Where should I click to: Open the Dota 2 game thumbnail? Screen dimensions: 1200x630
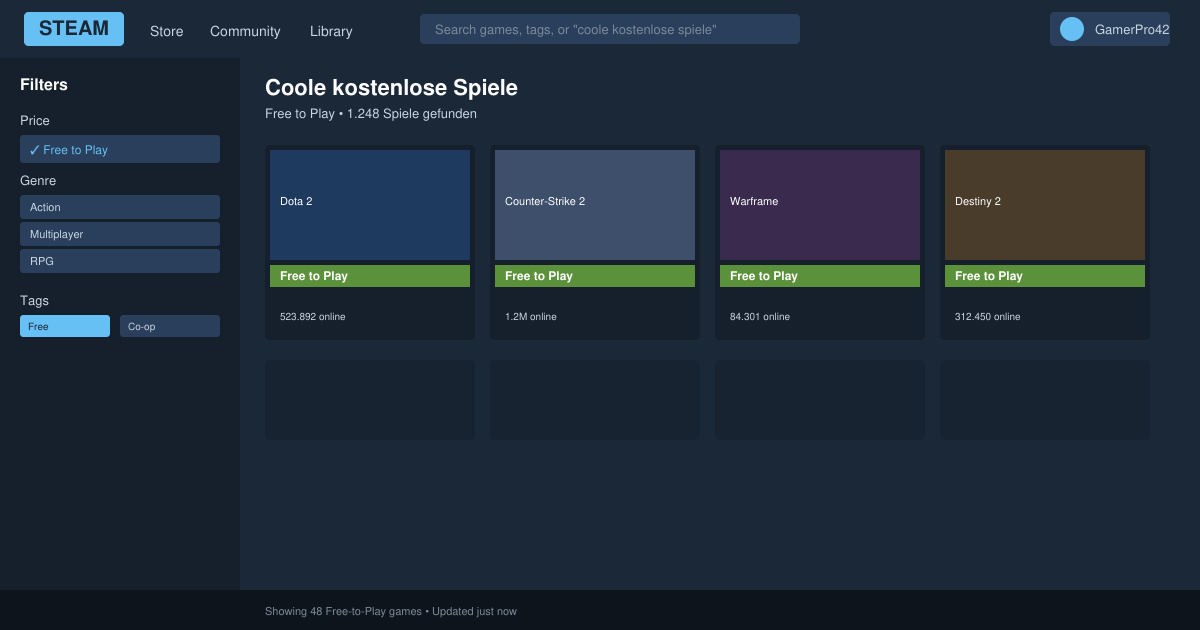coord(370,205)
